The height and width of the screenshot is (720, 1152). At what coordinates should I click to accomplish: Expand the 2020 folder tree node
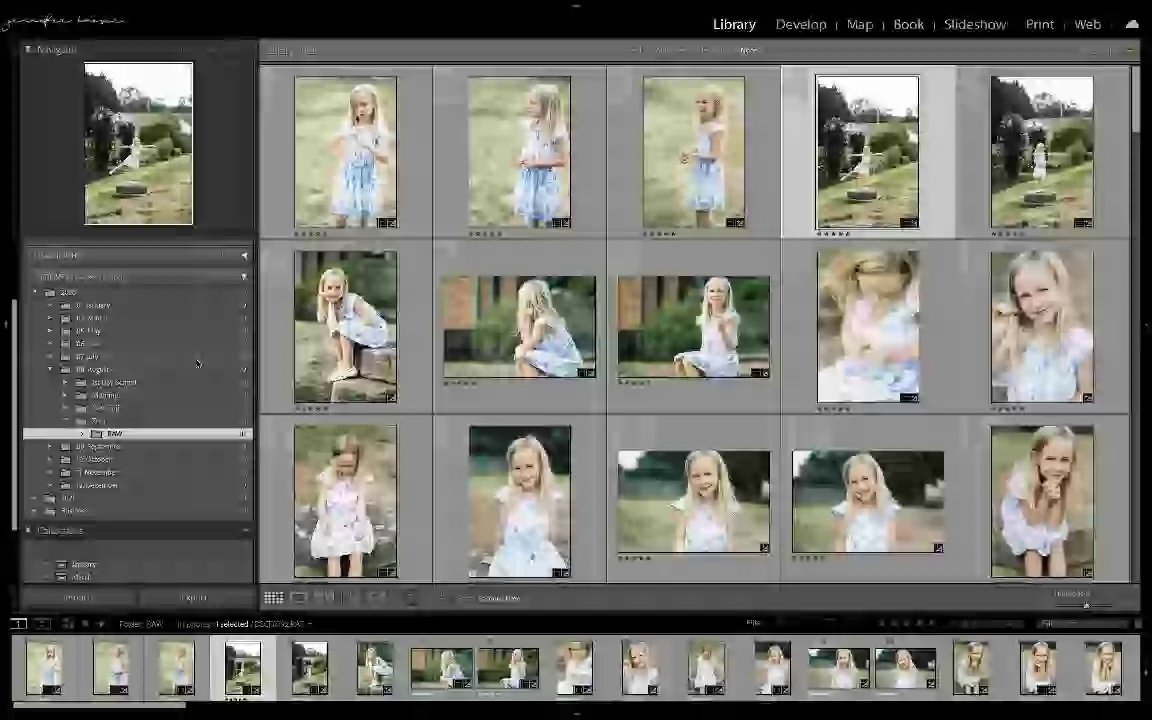(35, 292)
